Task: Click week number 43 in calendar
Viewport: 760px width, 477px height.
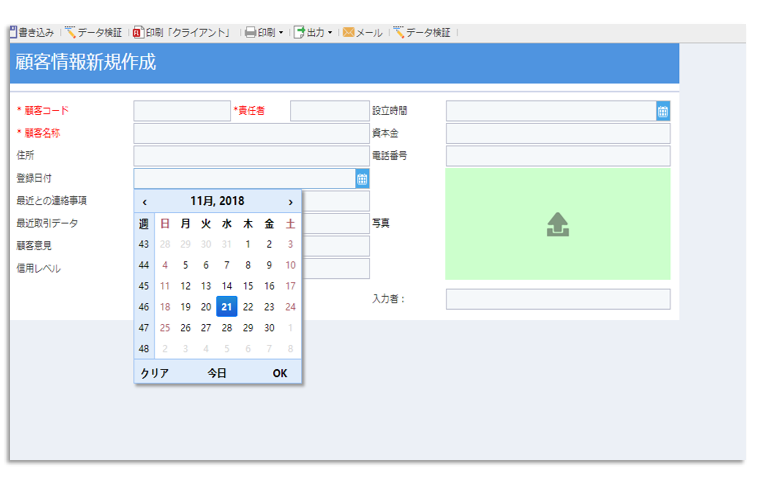Action: tap(144, 244)
